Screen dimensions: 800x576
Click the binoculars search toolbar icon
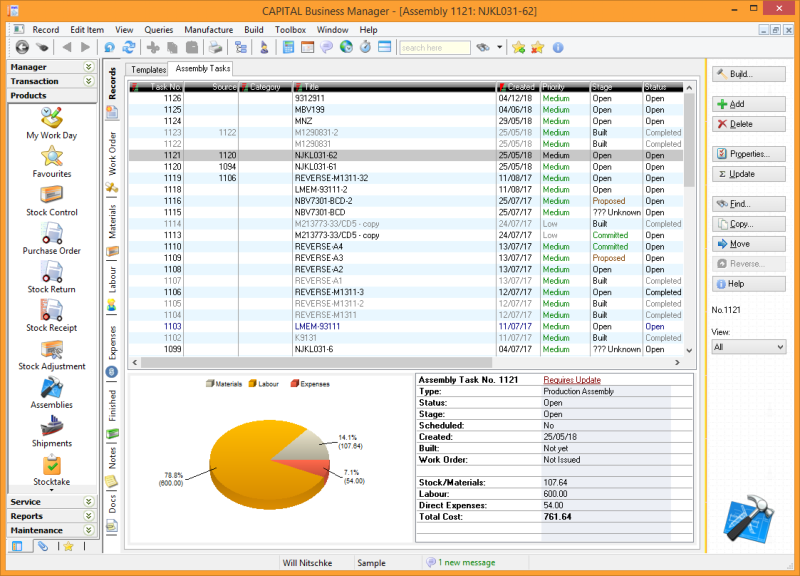[x=483, y=47]
